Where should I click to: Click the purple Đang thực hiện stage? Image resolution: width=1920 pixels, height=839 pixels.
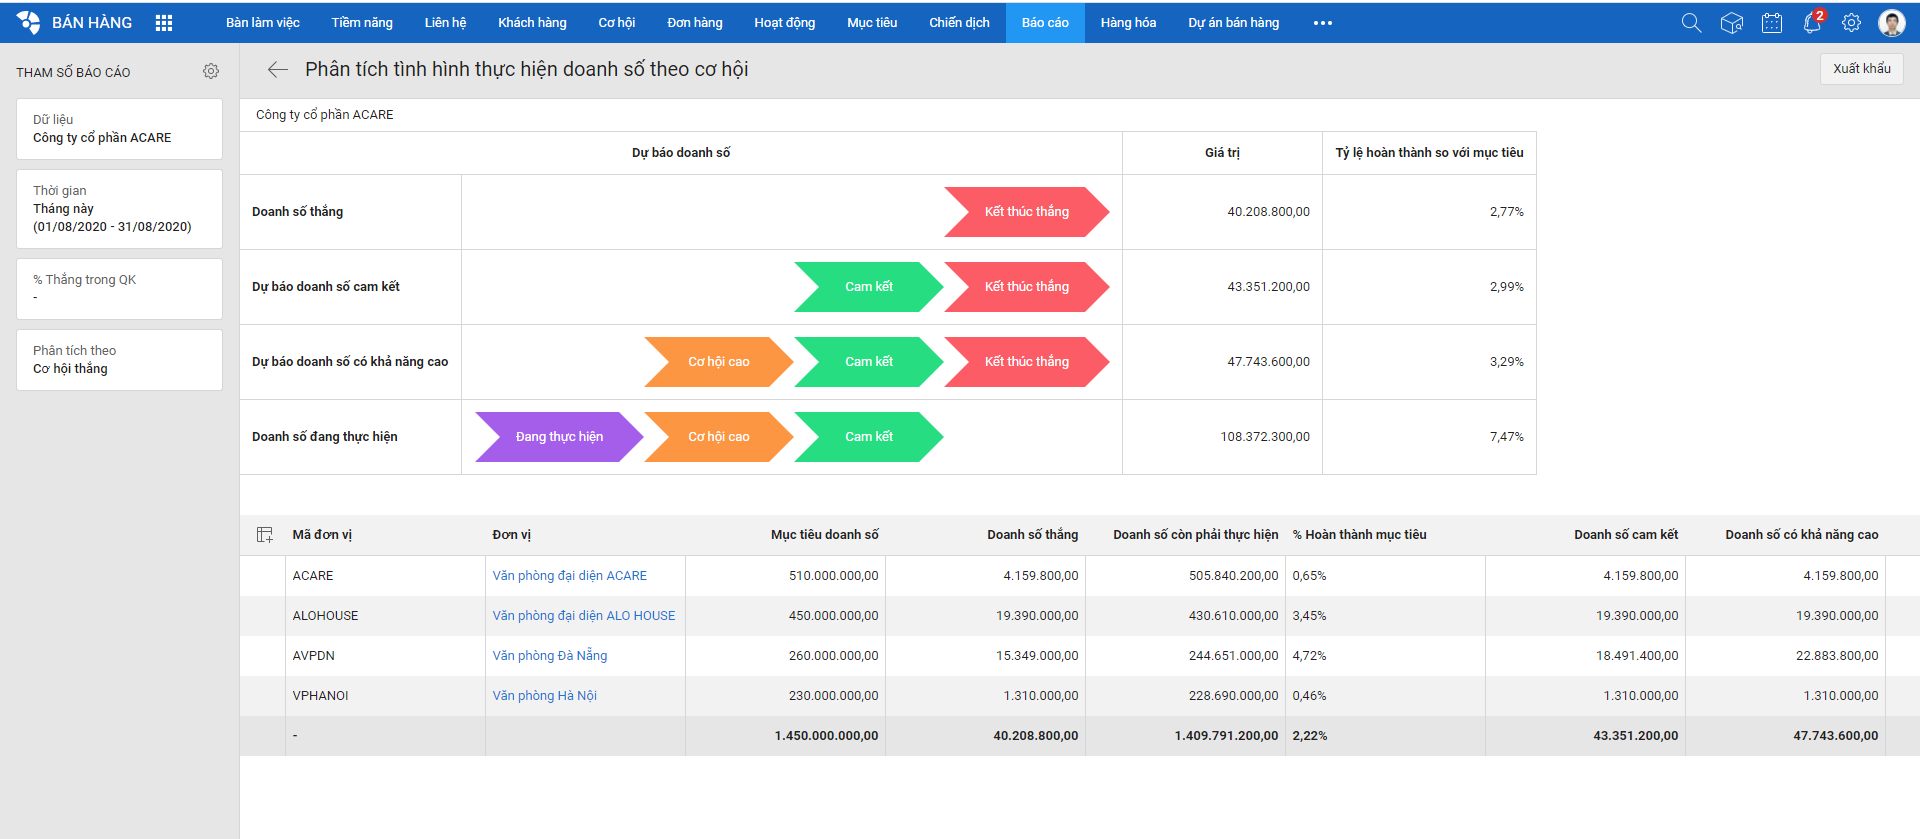click(559, 437)
